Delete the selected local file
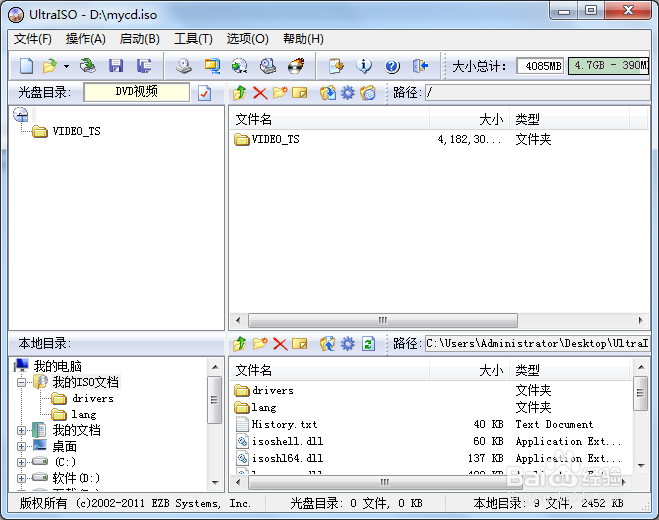This screenshot has width=659, height=520. pyautogui.click(x=280, y=344)
